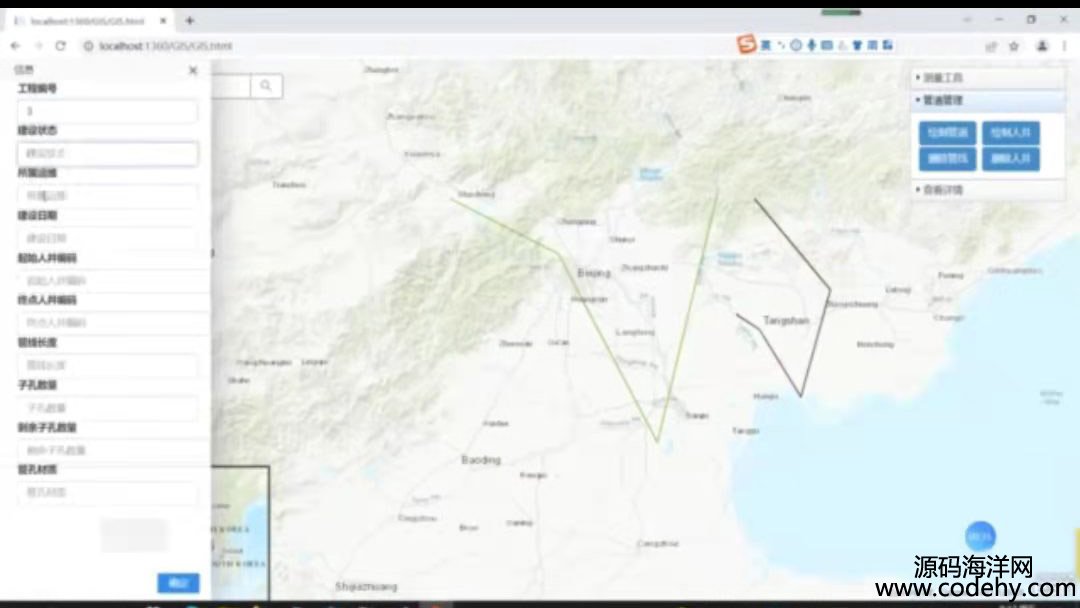Click the map search text box
This screenshot has width=1080, height=608.
231,86
